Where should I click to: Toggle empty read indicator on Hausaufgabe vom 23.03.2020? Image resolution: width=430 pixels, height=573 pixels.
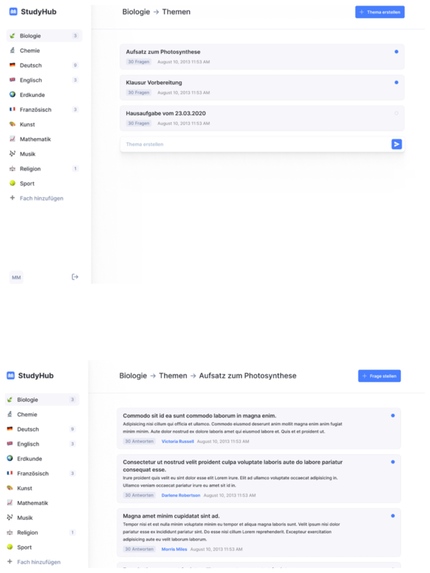point(396,113)
